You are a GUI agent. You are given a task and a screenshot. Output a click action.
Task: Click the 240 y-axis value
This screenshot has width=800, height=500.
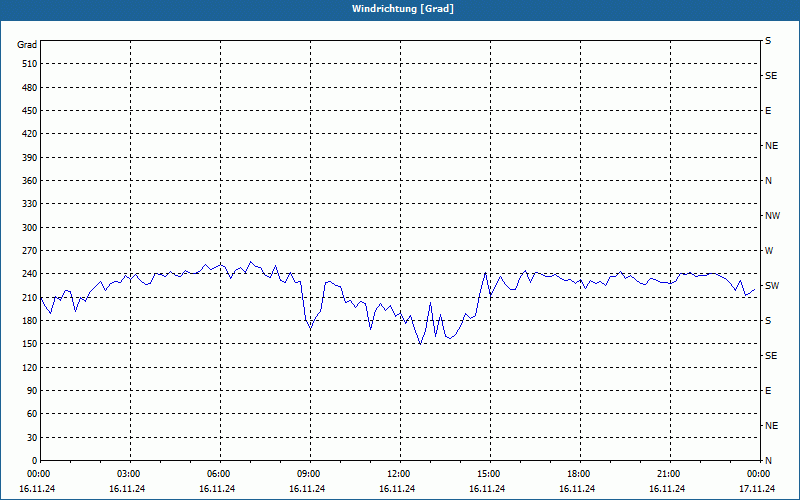tap(30, 274)
